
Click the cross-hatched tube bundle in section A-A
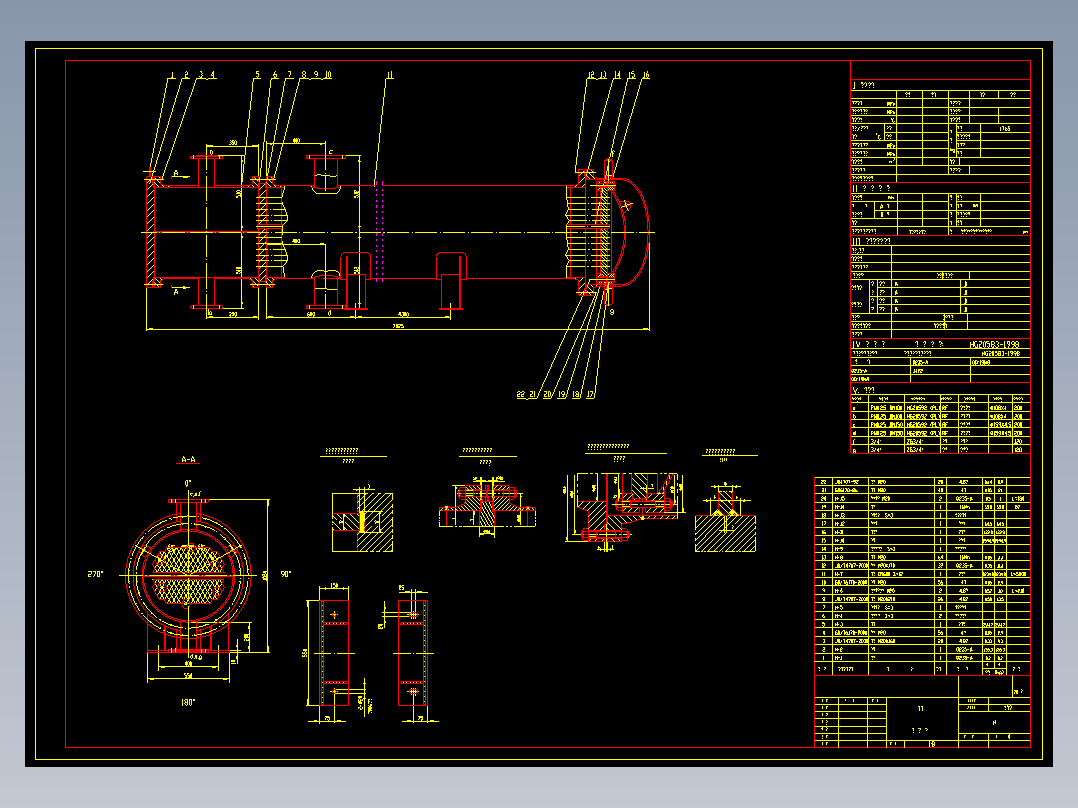[188, 575]
